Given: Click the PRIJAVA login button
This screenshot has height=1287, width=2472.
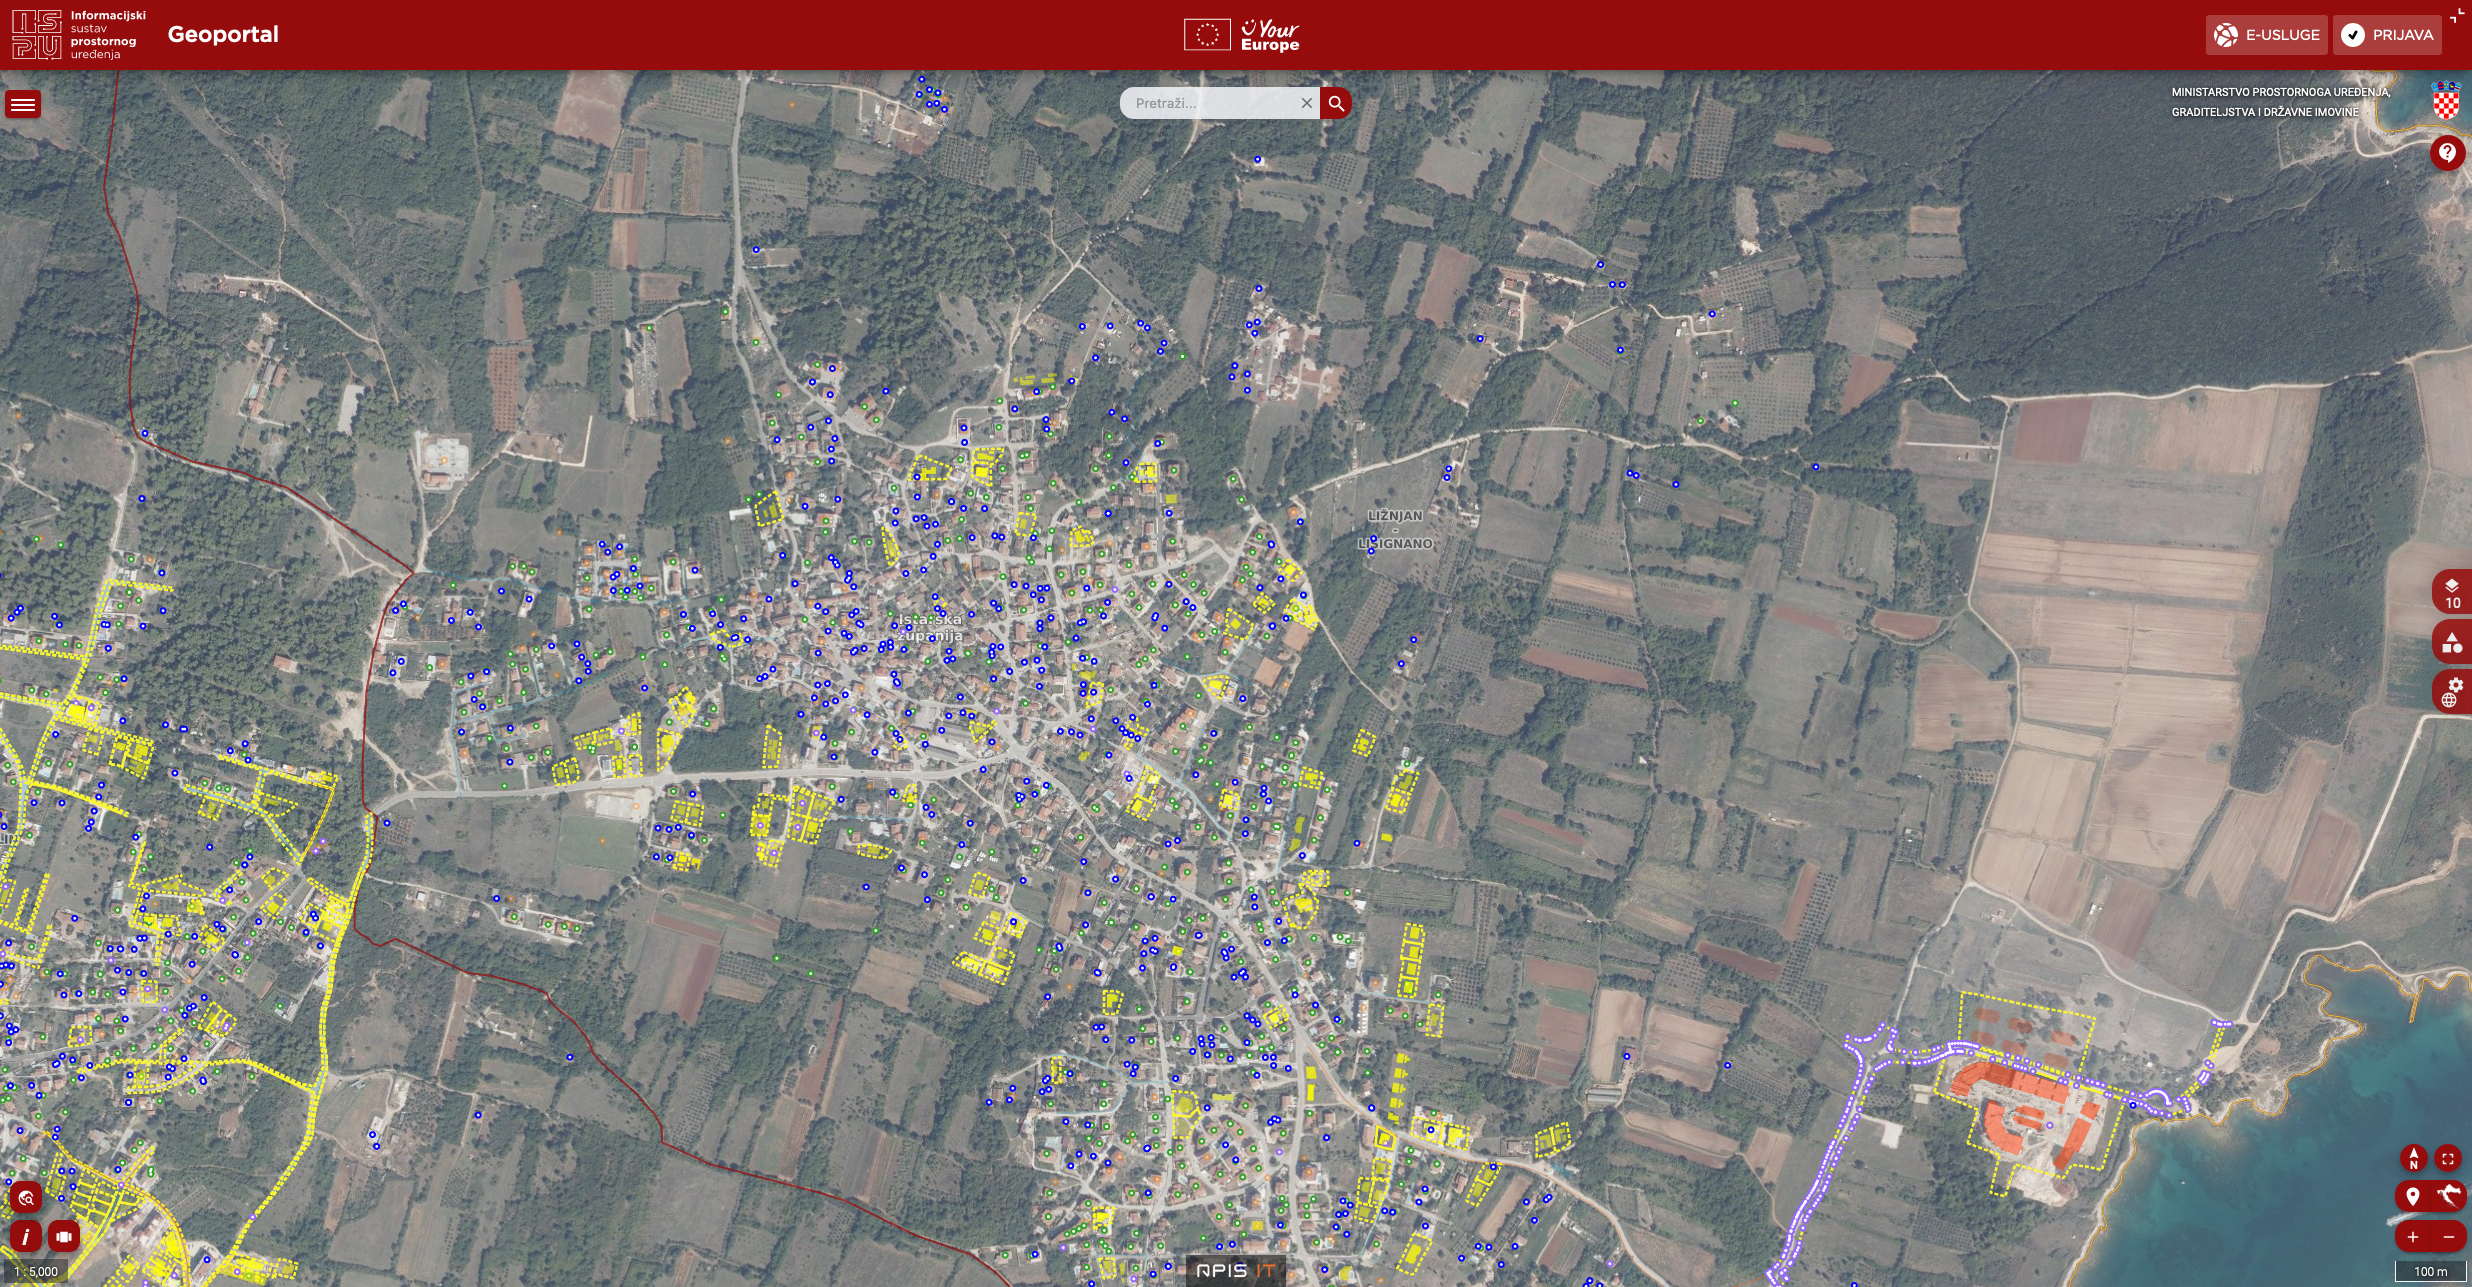Looking at the screenshot, I should coord(2387,35).
